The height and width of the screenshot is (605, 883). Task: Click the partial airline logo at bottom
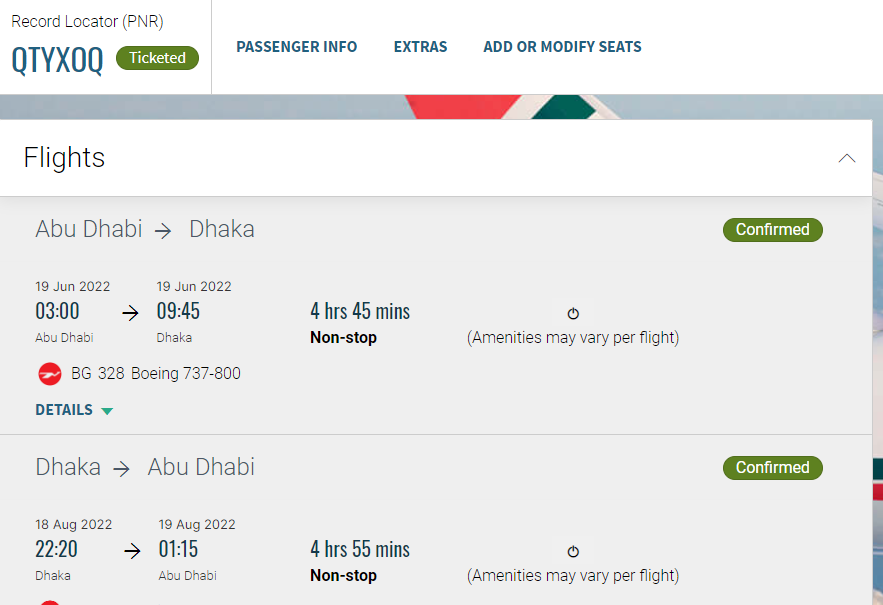click(x=50, y=602)
